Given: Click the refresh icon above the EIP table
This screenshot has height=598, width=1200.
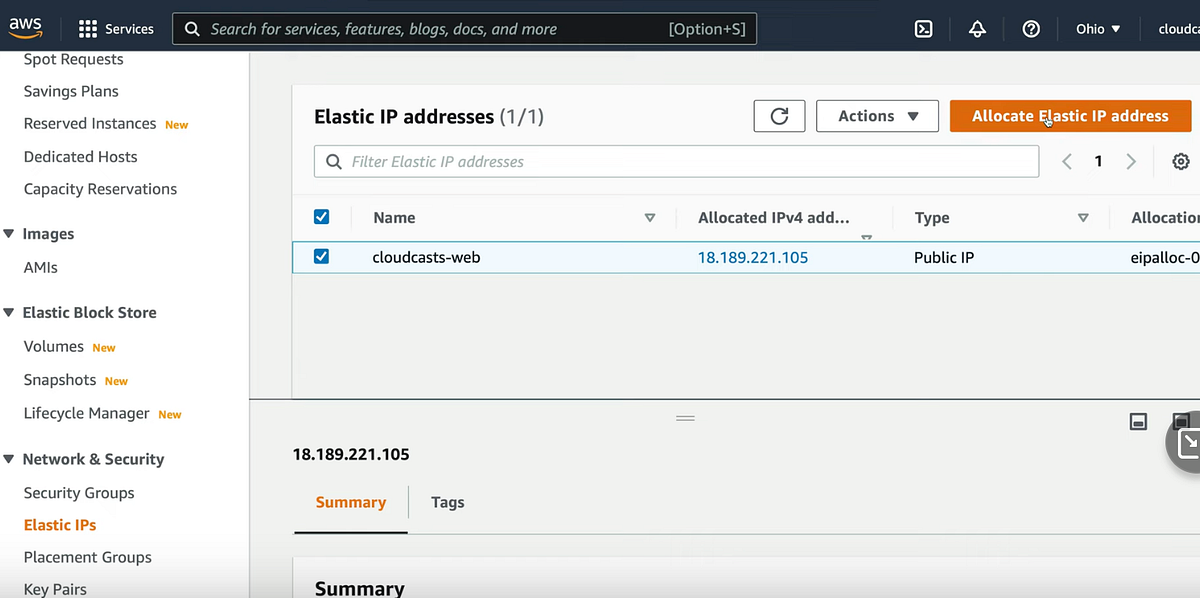Looking at the screenshot, I should [779, 116].
